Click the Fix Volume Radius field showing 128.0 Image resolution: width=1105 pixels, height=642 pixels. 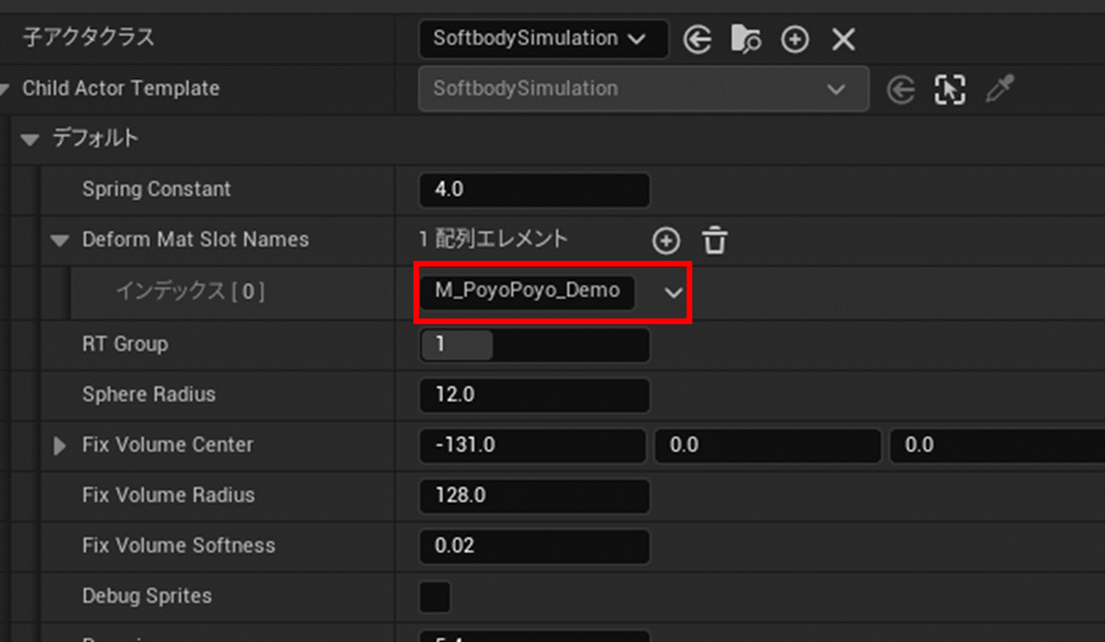coord(534,495)
